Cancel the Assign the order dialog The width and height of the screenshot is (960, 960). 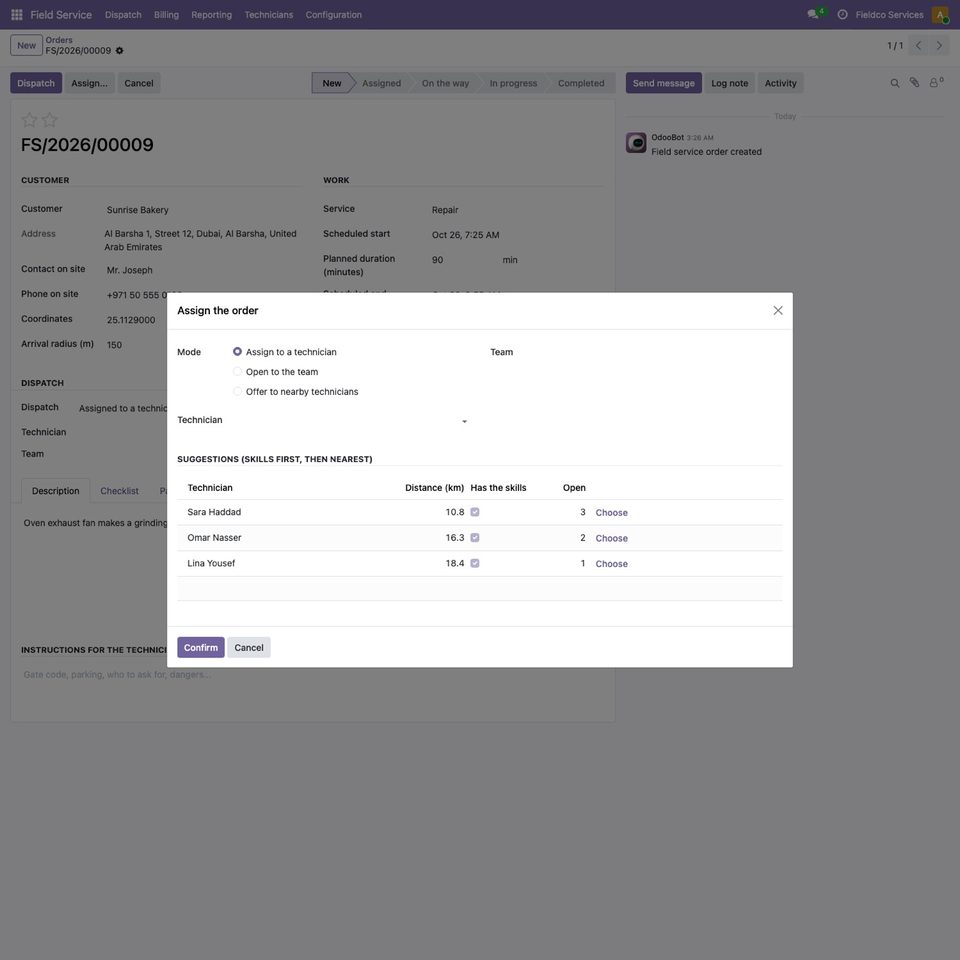pos(249,647)
